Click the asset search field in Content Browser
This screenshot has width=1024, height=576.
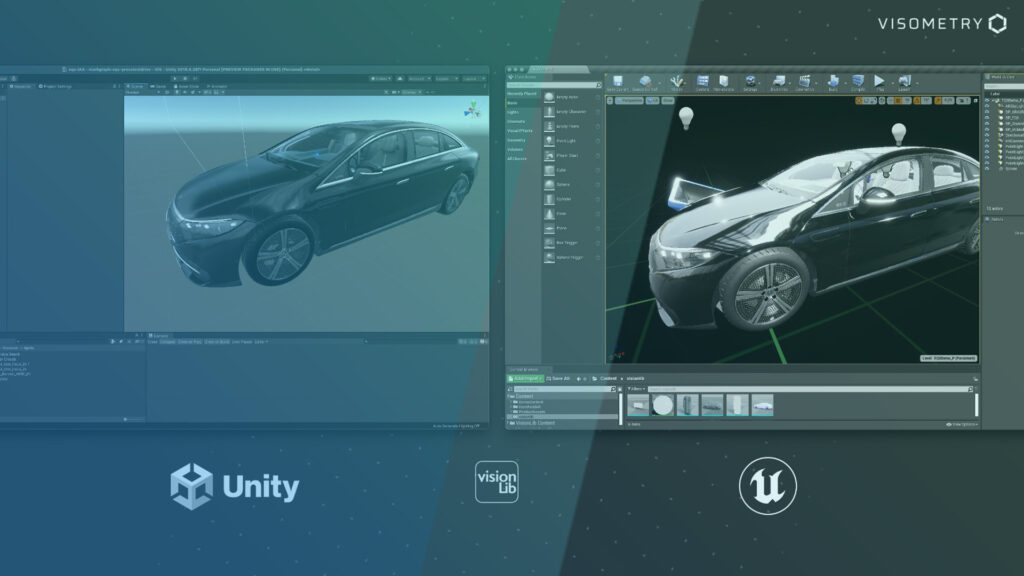[809, 389]
